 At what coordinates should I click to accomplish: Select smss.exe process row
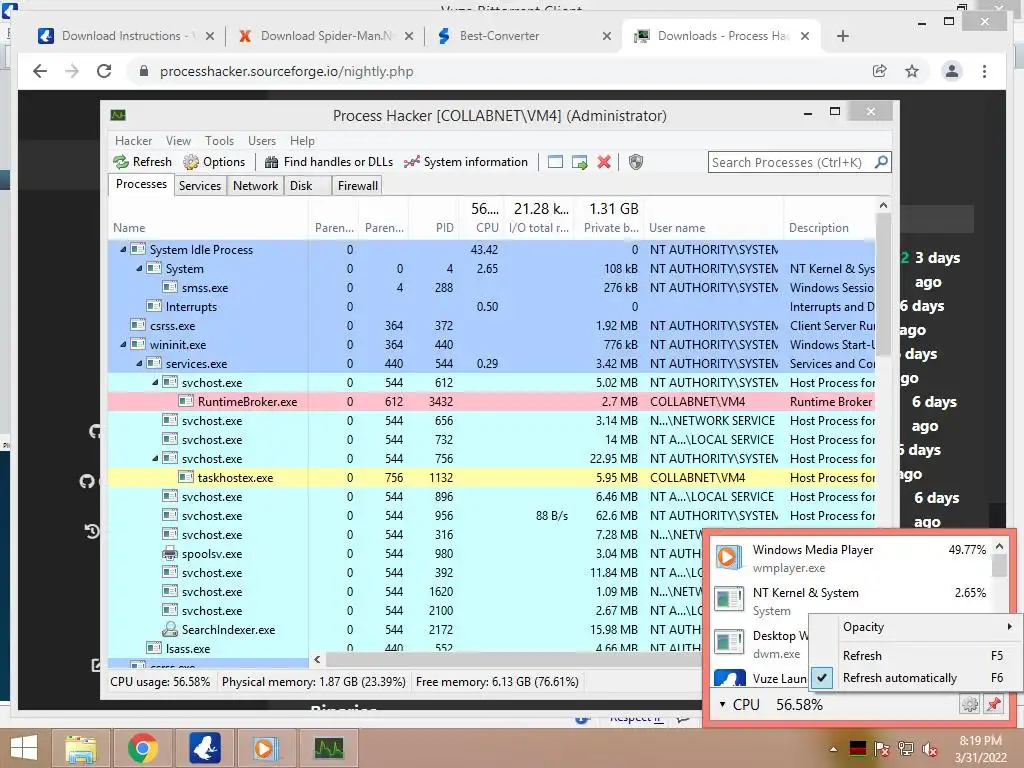click(x=491, y=287)
